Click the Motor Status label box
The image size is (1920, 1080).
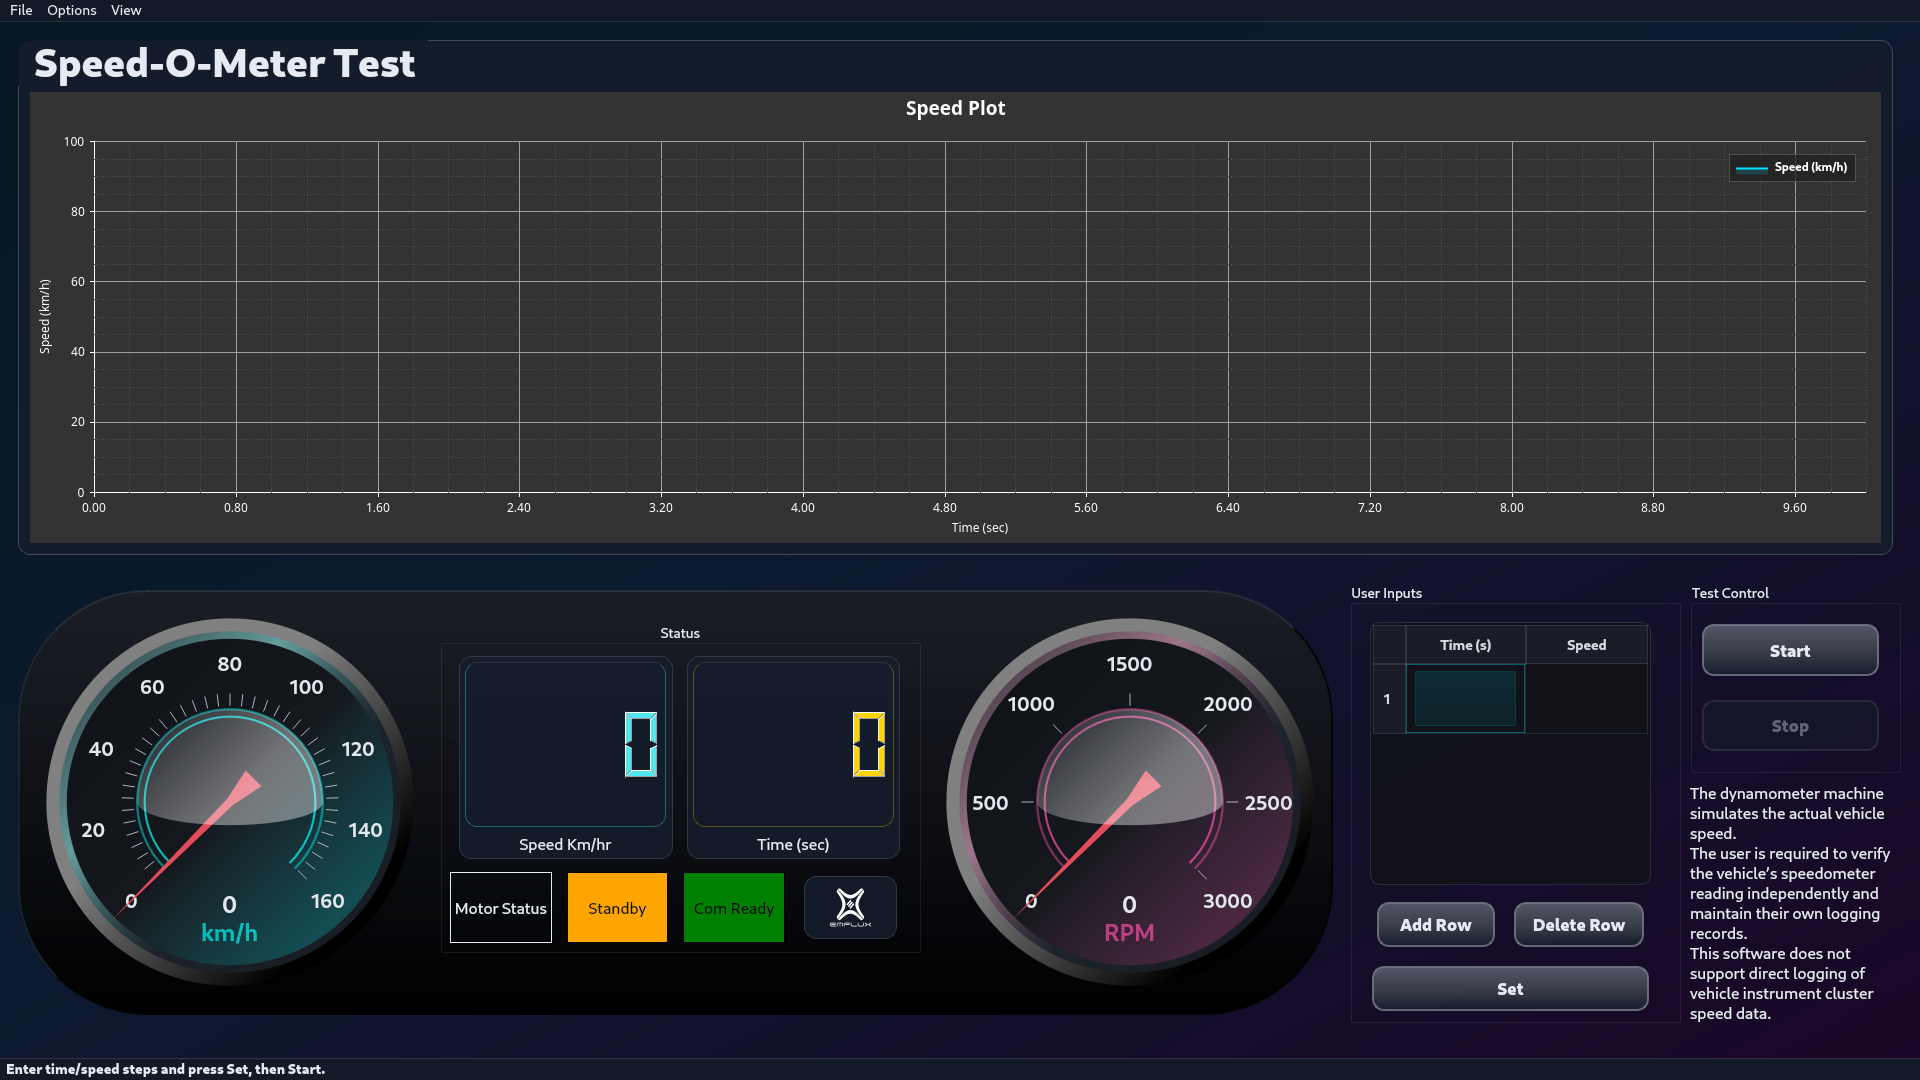click(x=501, y=908)
